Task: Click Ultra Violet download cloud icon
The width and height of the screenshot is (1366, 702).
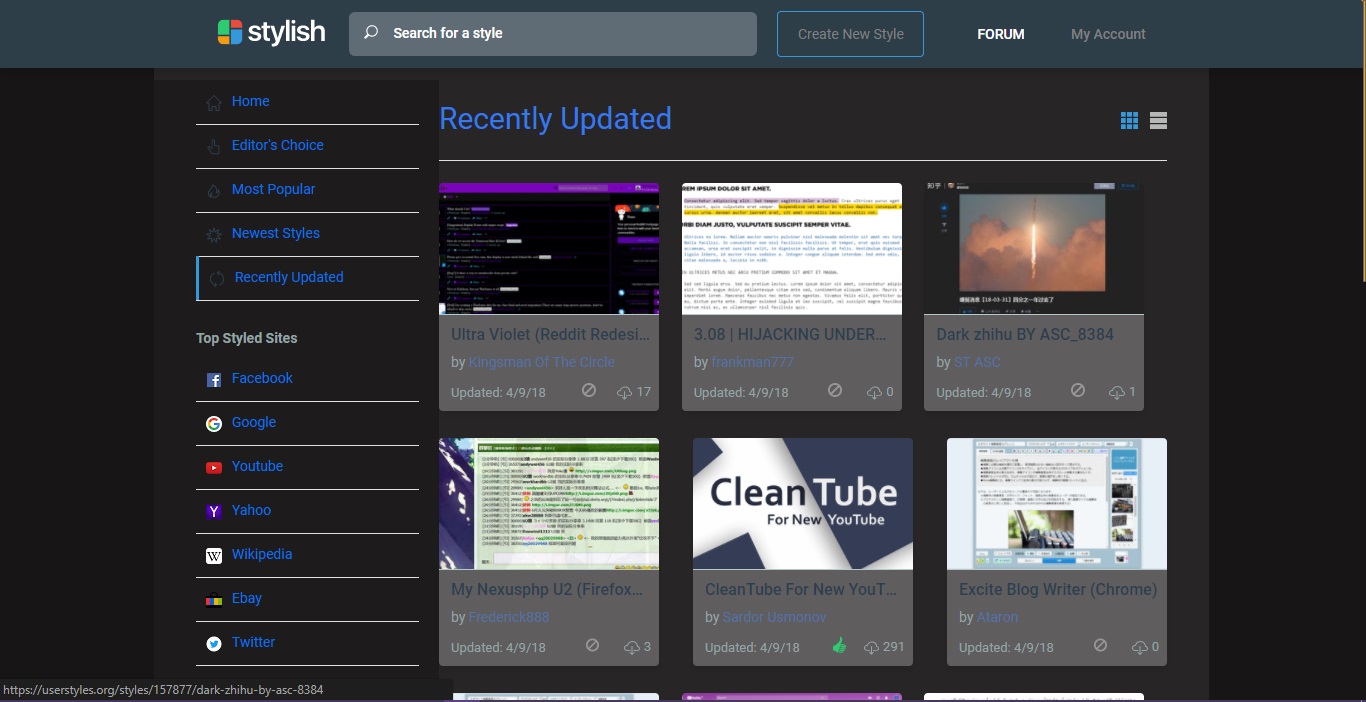Action: 625,392
